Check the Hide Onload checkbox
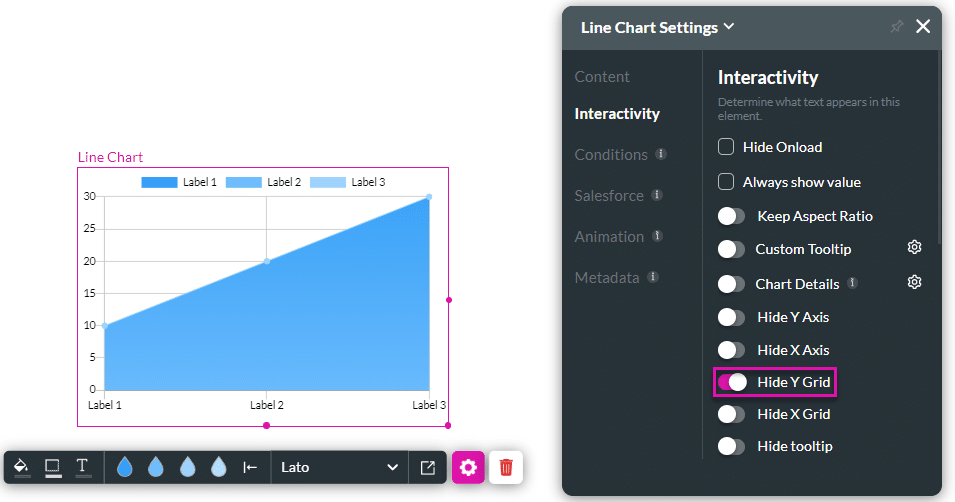955x502 pixels. point(727,147)
